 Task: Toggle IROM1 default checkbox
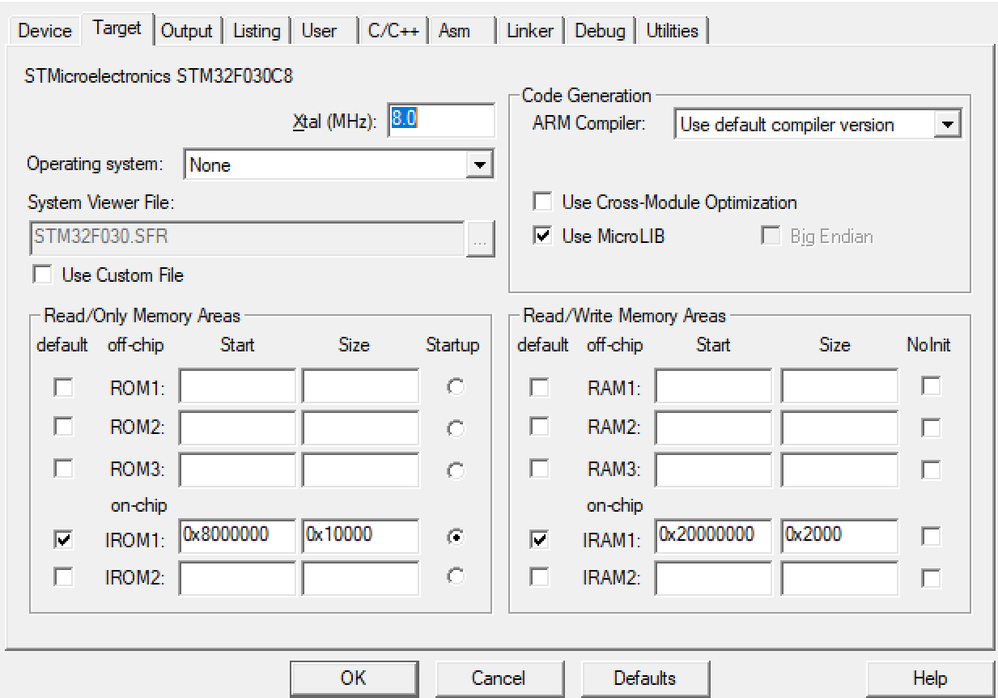pyautogui.click(x=64, y=540)
